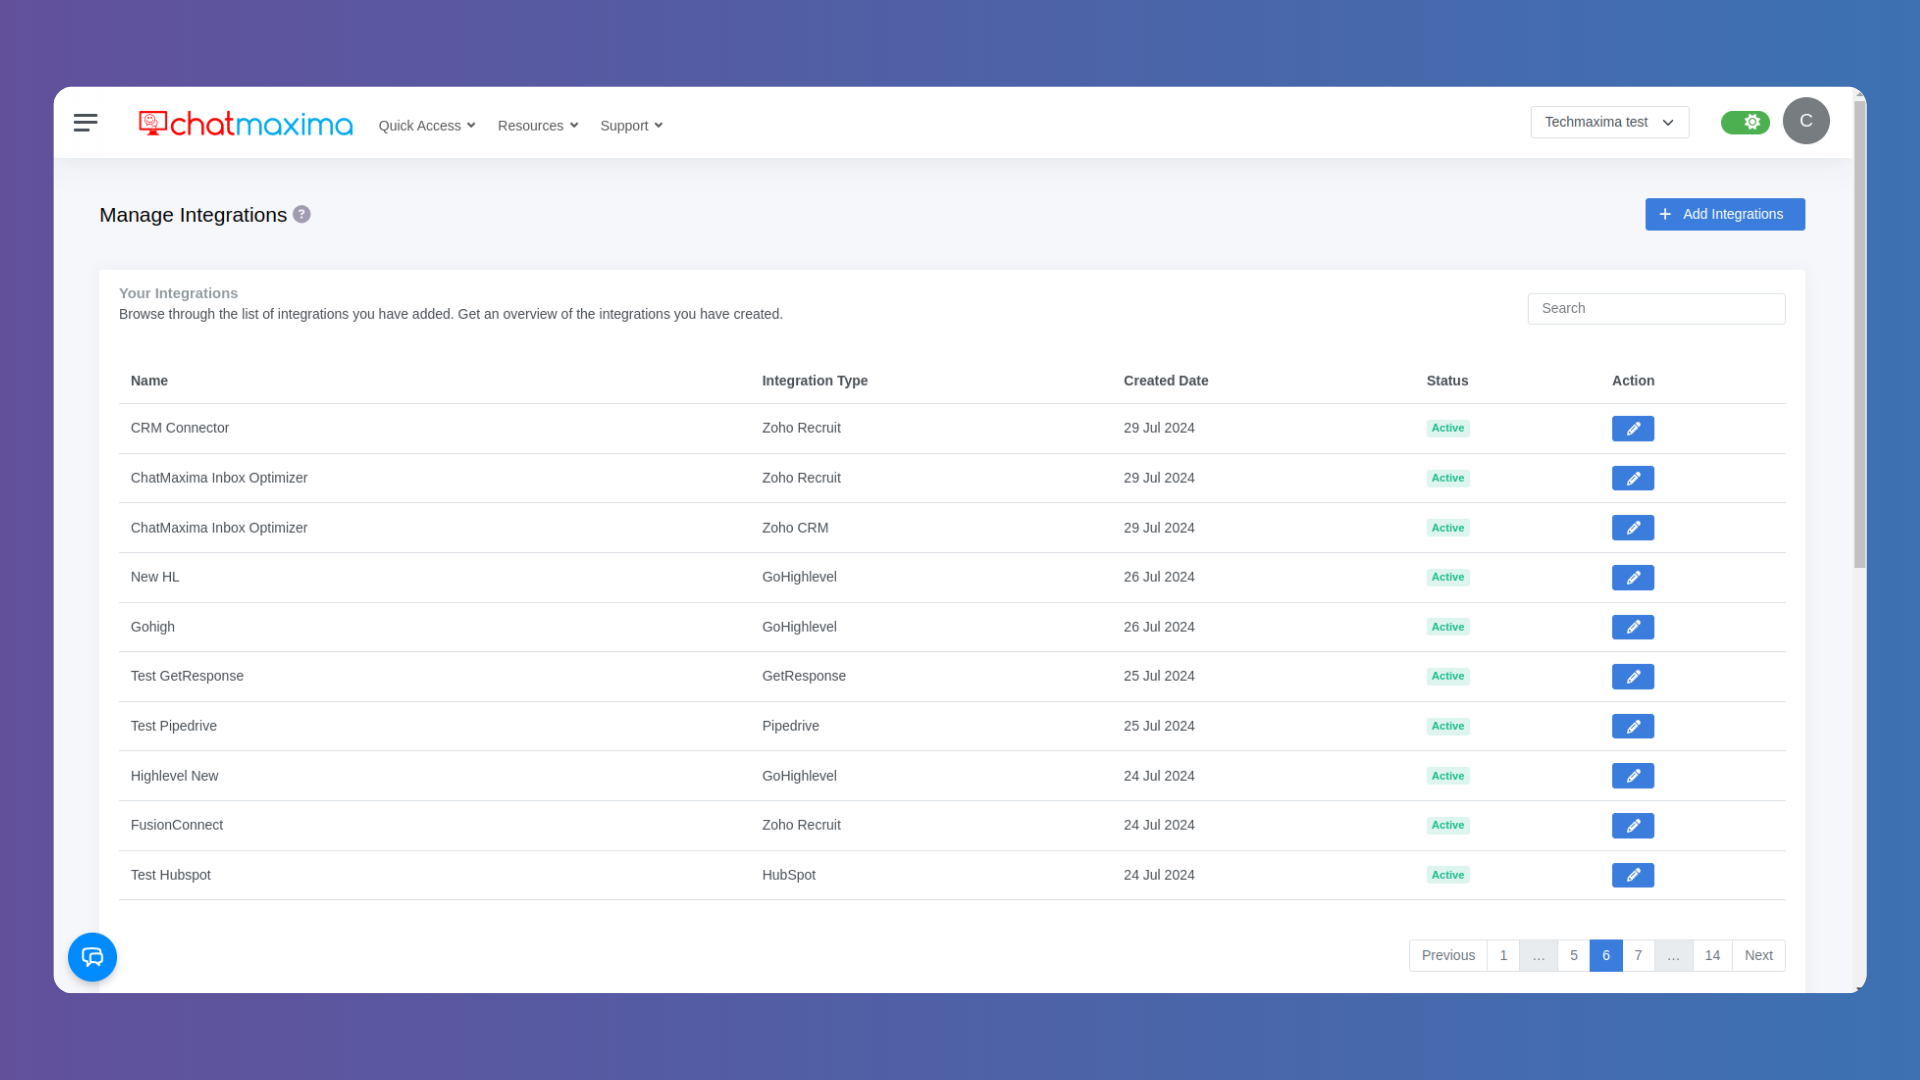The image size is (1920, 1080).
Task: Expand the Techmaxima test workspace dropdown
Action: (1608, 122)
